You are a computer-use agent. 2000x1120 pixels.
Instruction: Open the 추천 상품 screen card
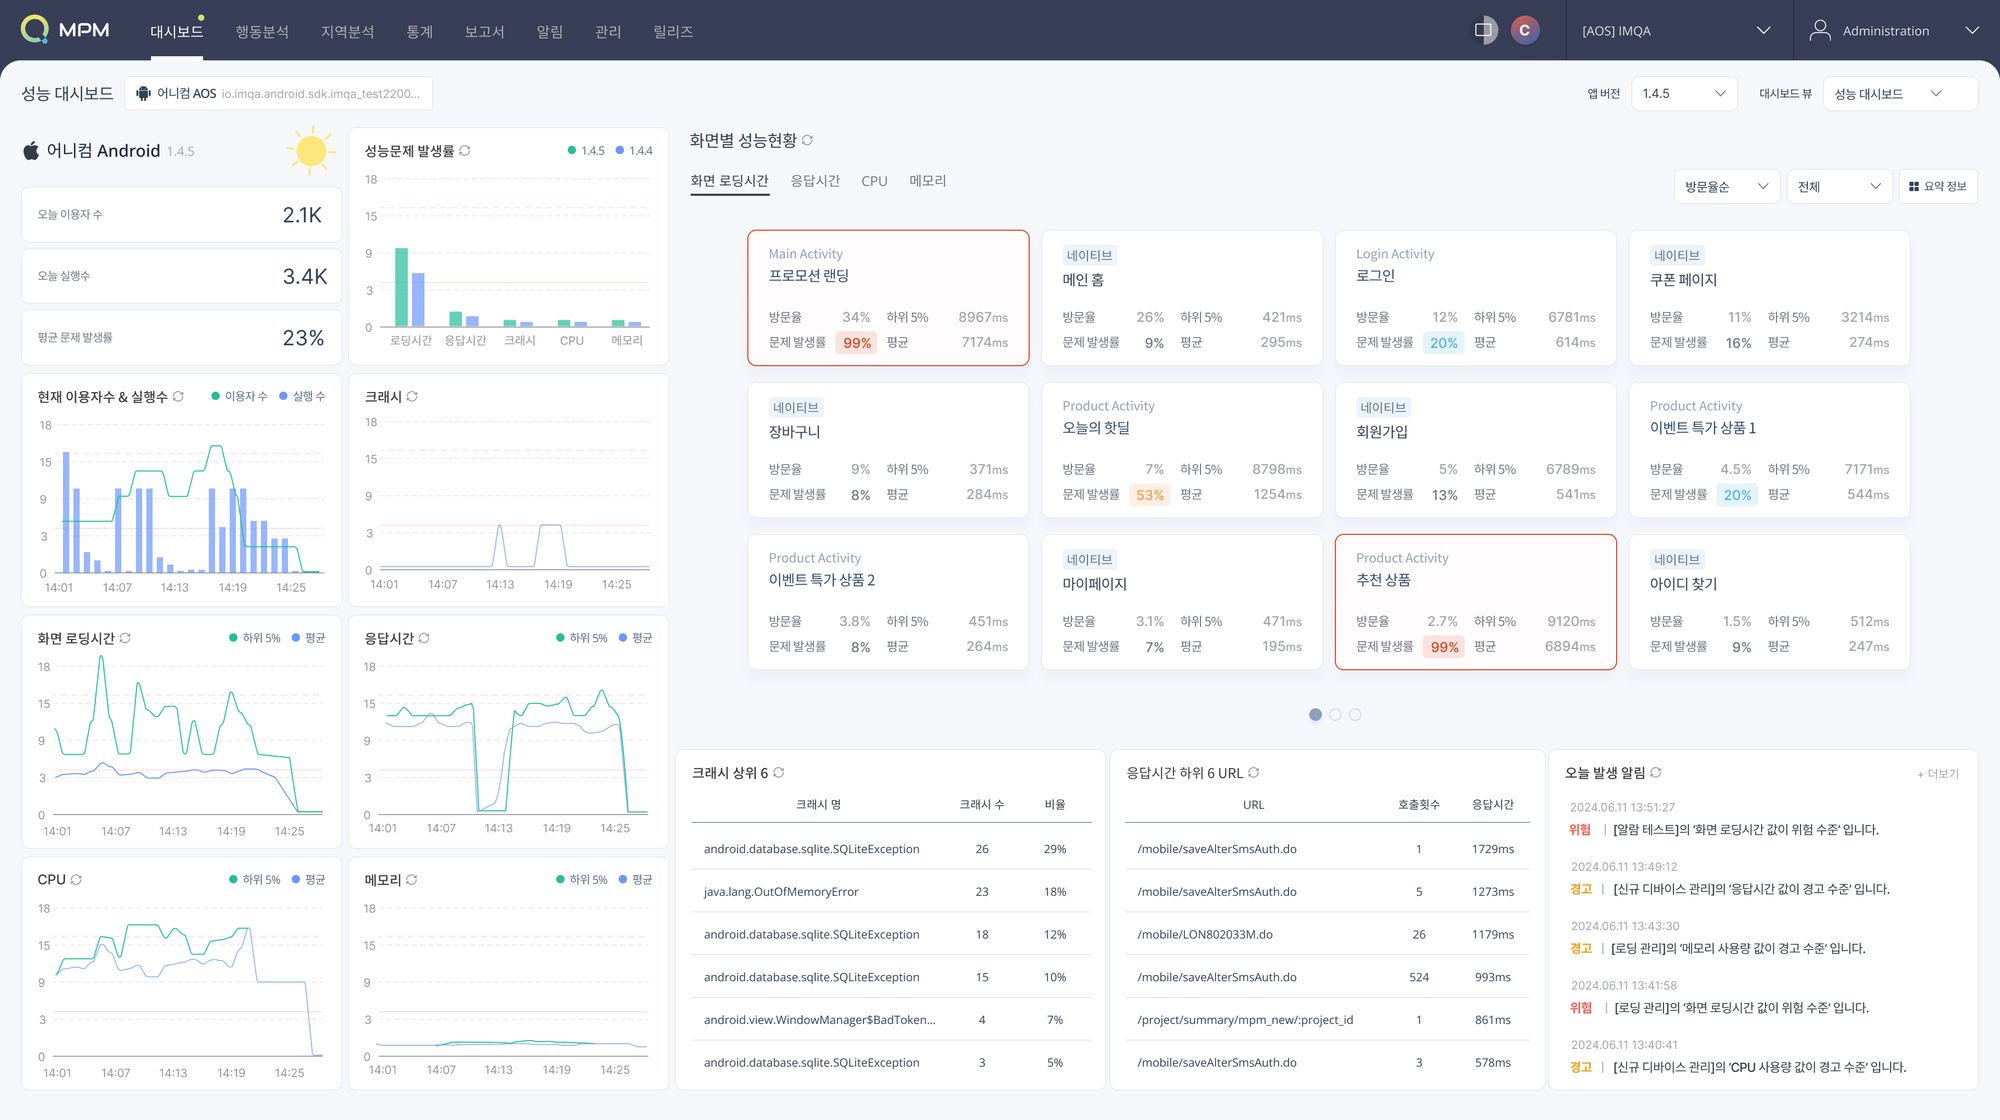point(1476,602)
